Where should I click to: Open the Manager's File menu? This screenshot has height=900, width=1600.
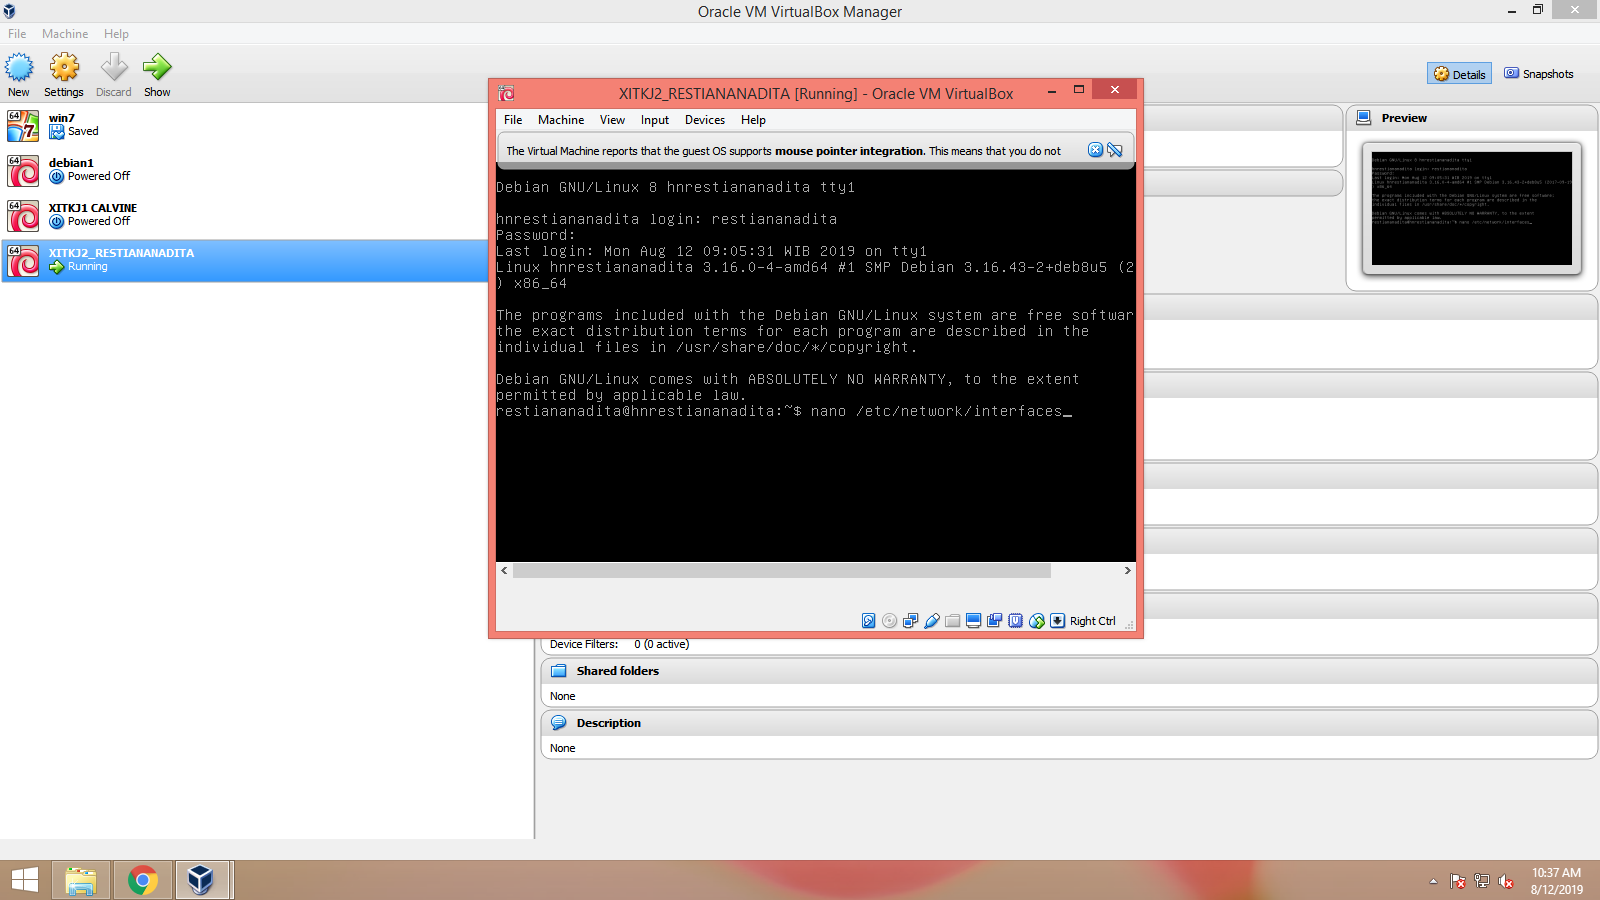(x=17, y=34)
